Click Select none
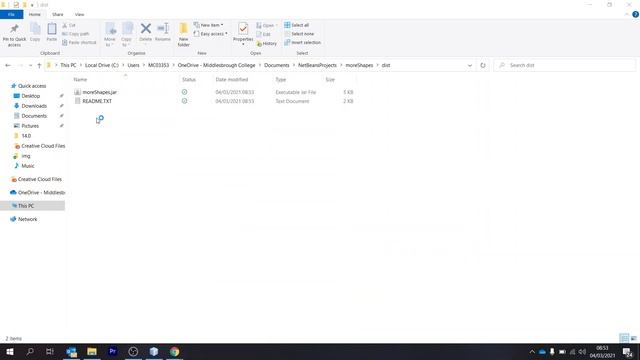Viewport: 640px width, 360px height. (x=299, y=34)
